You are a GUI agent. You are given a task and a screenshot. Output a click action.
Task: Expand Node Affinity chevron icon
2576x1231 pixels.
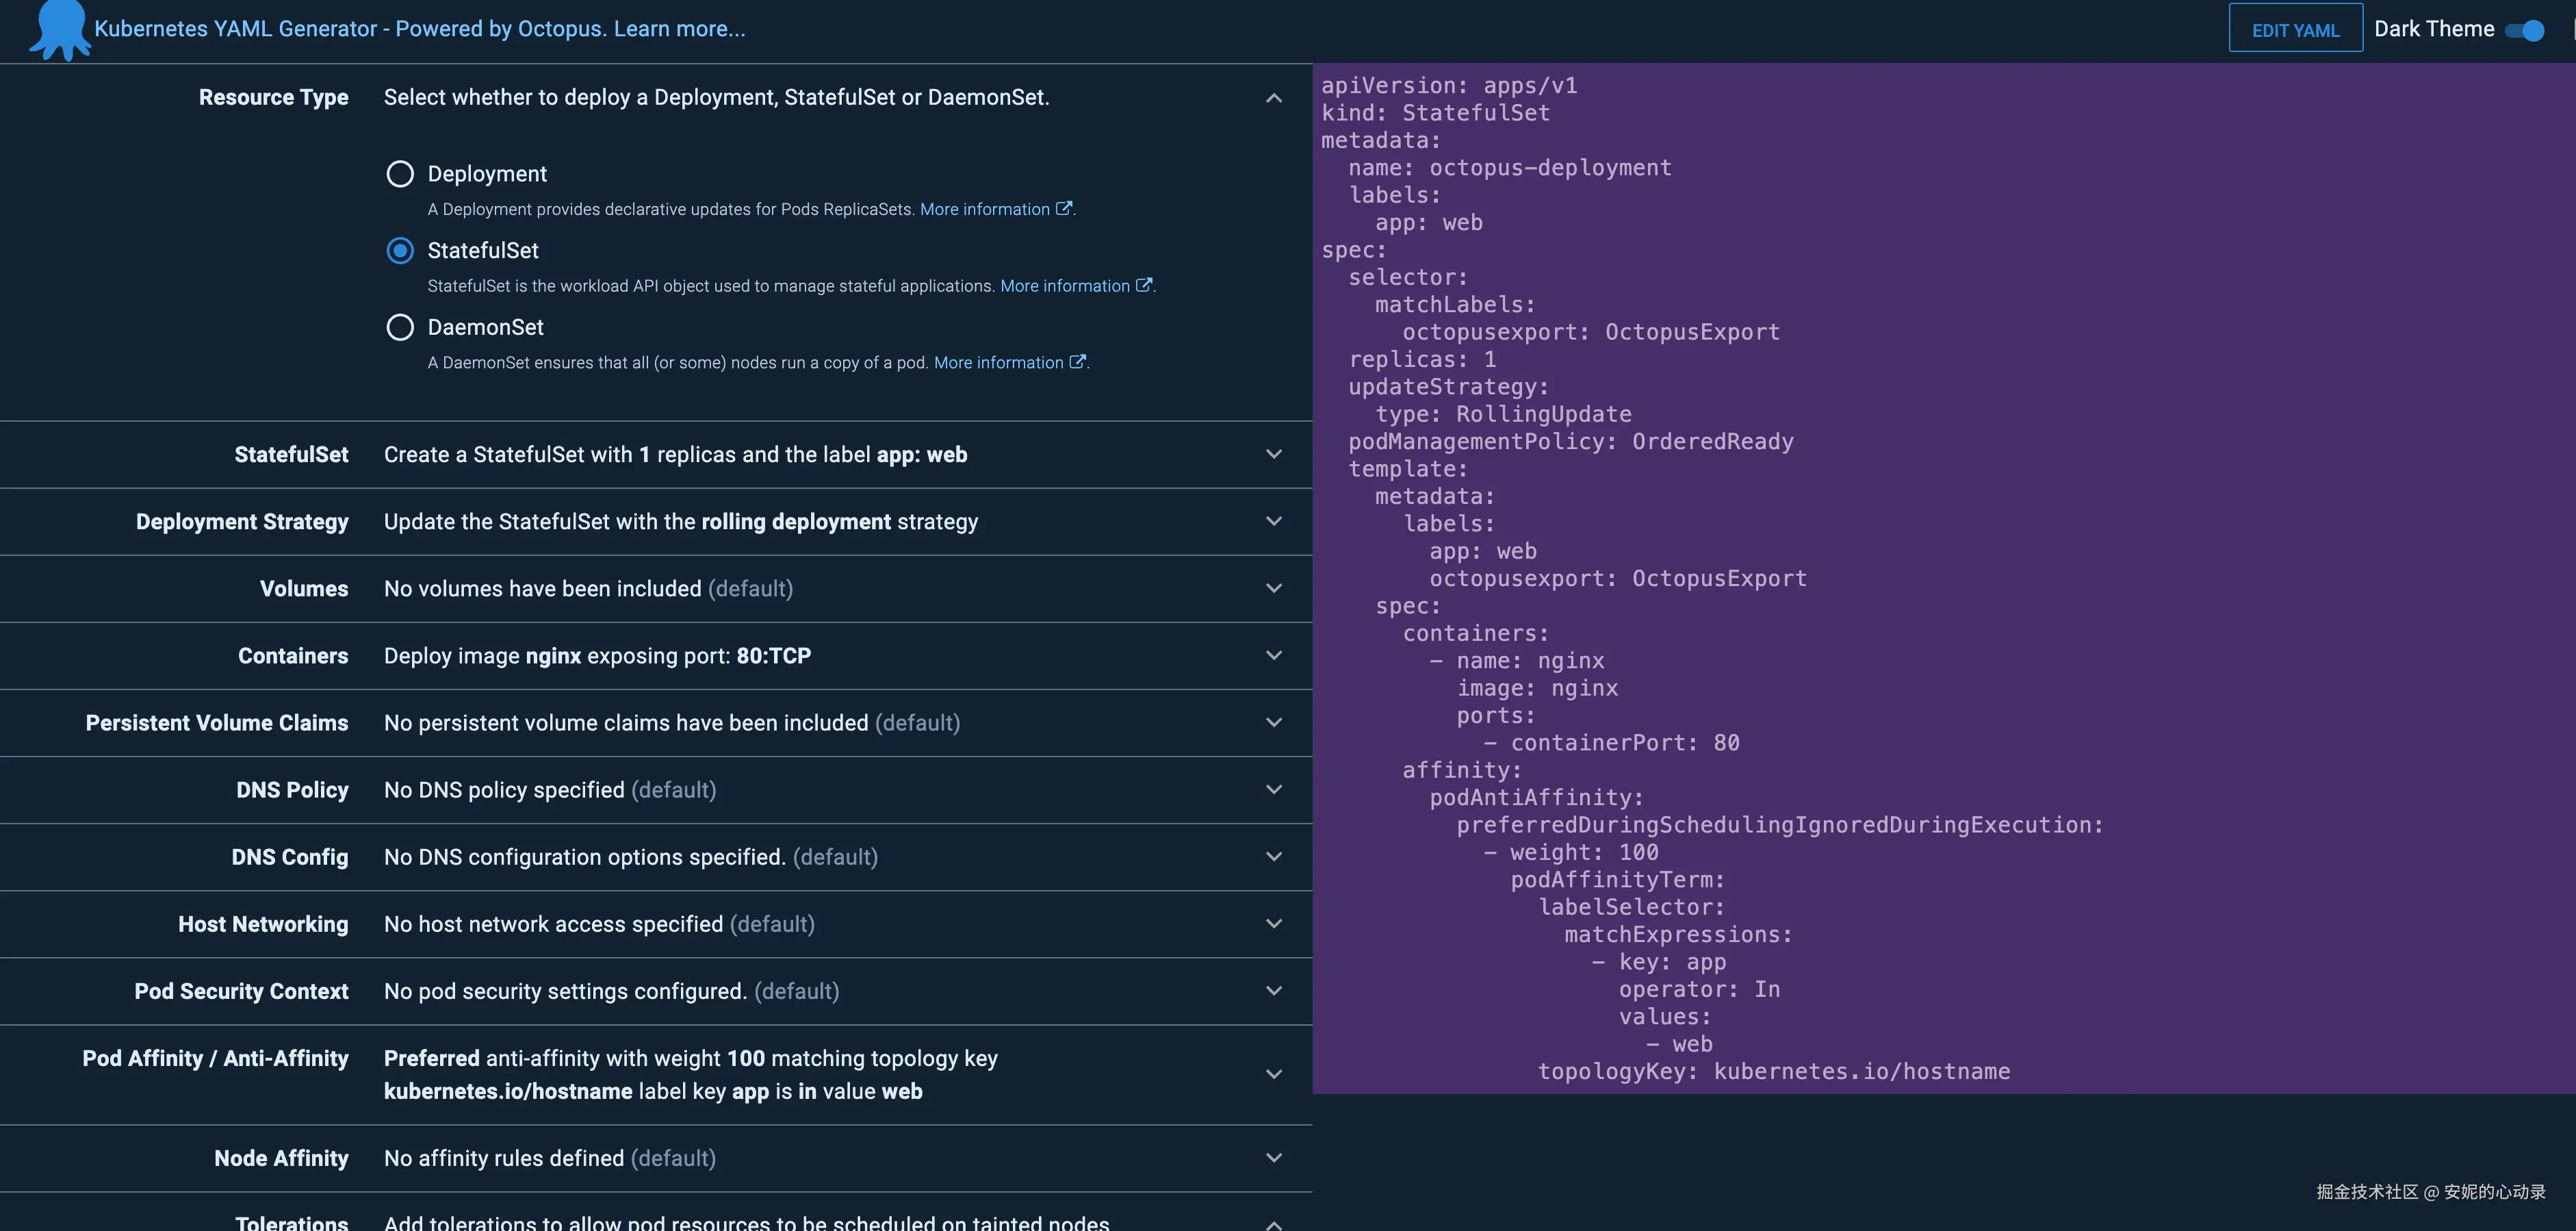click(1273, 1158)
